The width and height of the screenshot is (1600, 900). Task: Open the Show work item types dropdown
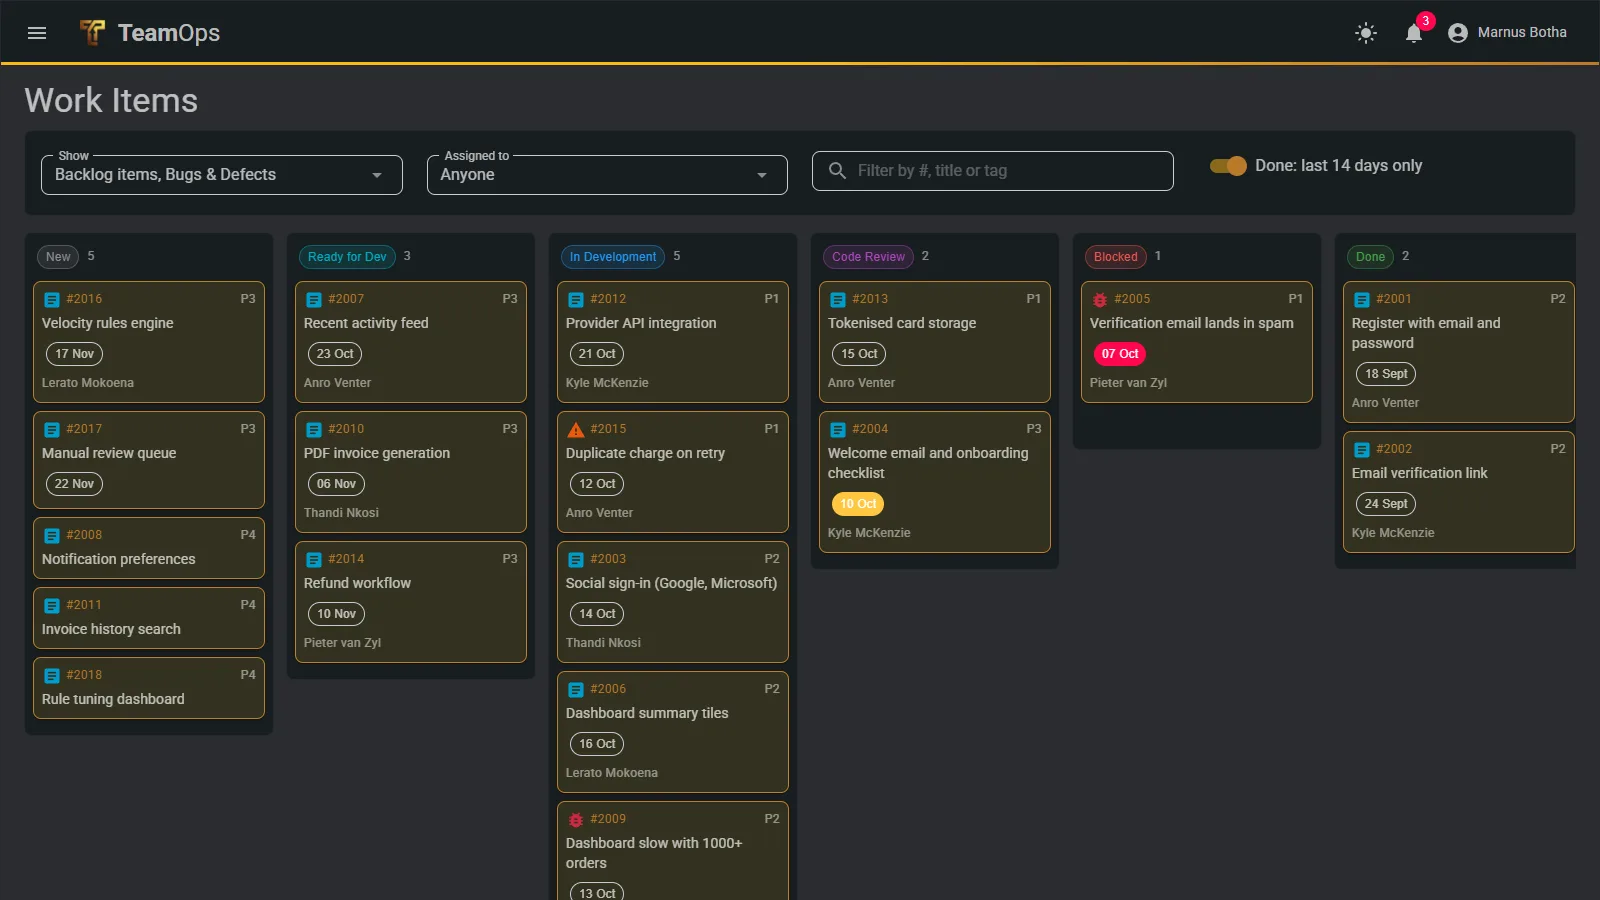[222, 175]
